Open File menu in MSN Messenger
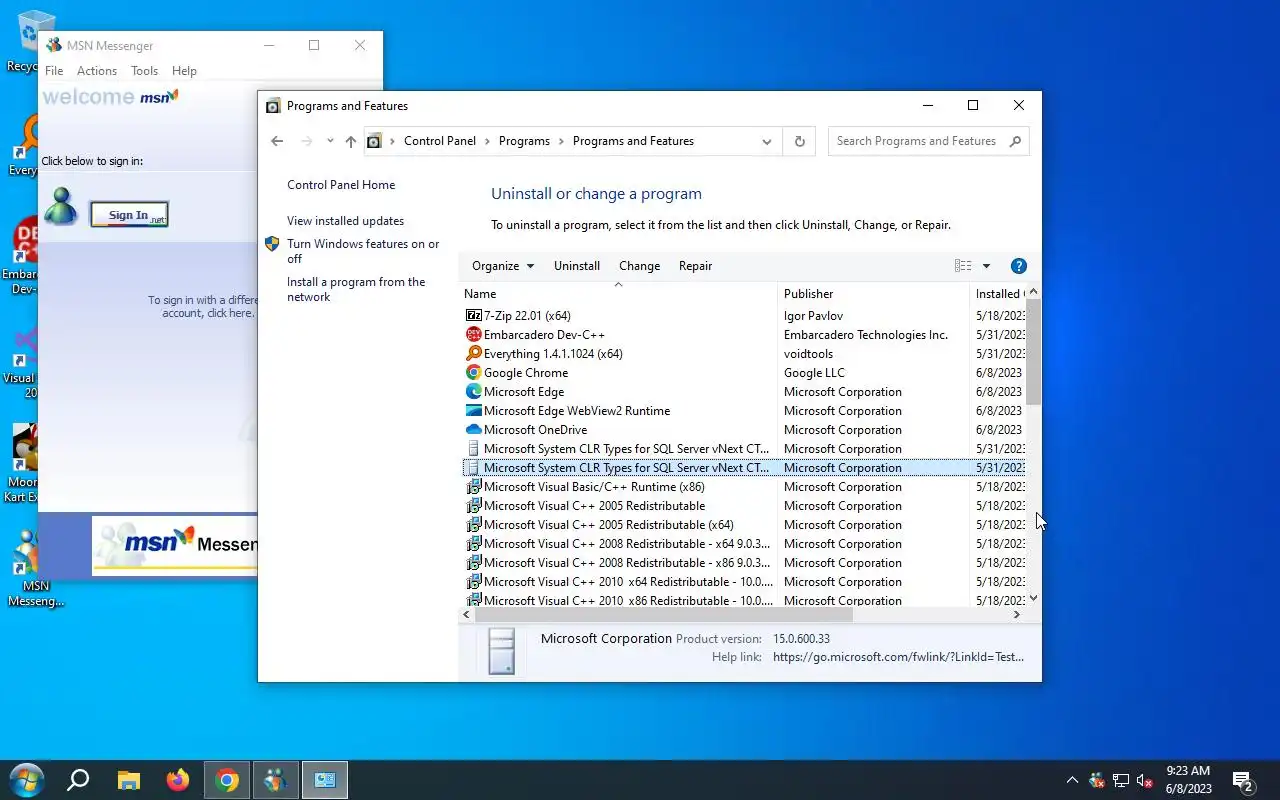This screenshot has height=800, width=1280. coord(54,71)
